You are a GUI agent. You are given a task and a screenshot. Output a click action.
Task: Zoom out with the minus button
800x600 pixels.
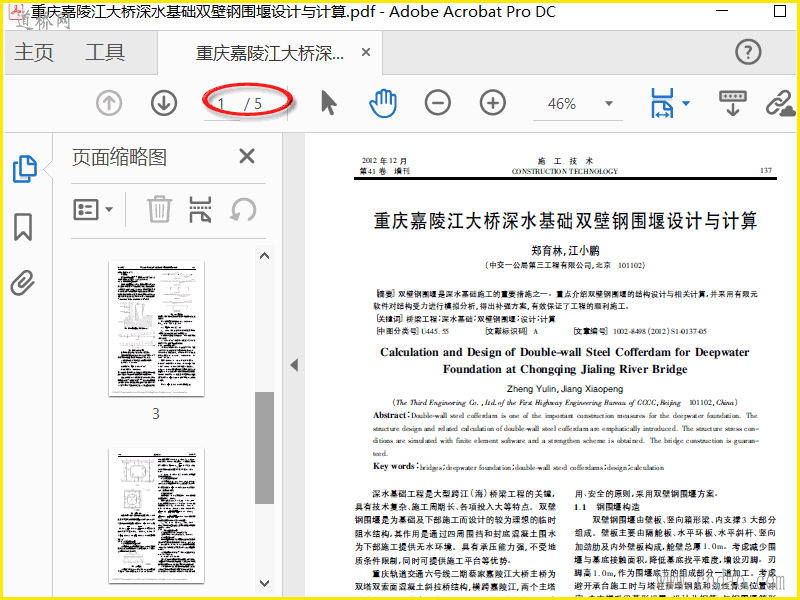coord(438,103)
